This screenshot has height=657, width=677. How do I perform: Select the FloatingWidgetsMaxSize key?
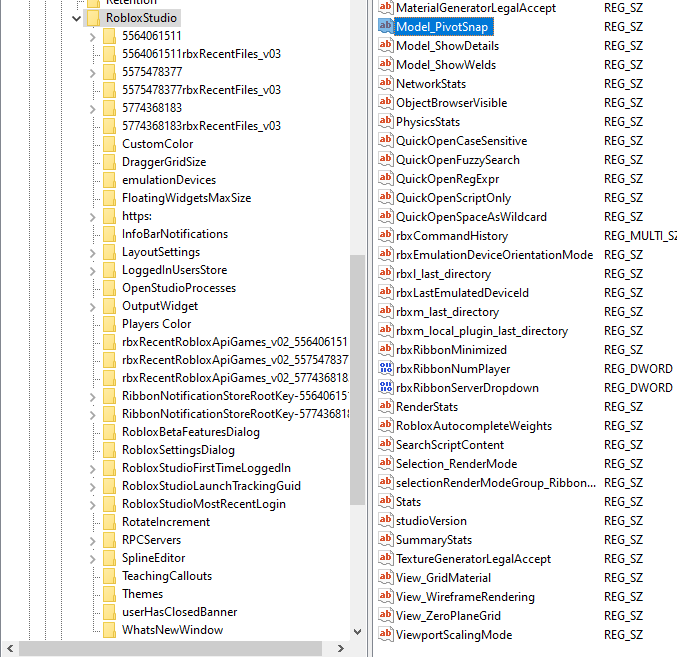[x=187, y=198]
